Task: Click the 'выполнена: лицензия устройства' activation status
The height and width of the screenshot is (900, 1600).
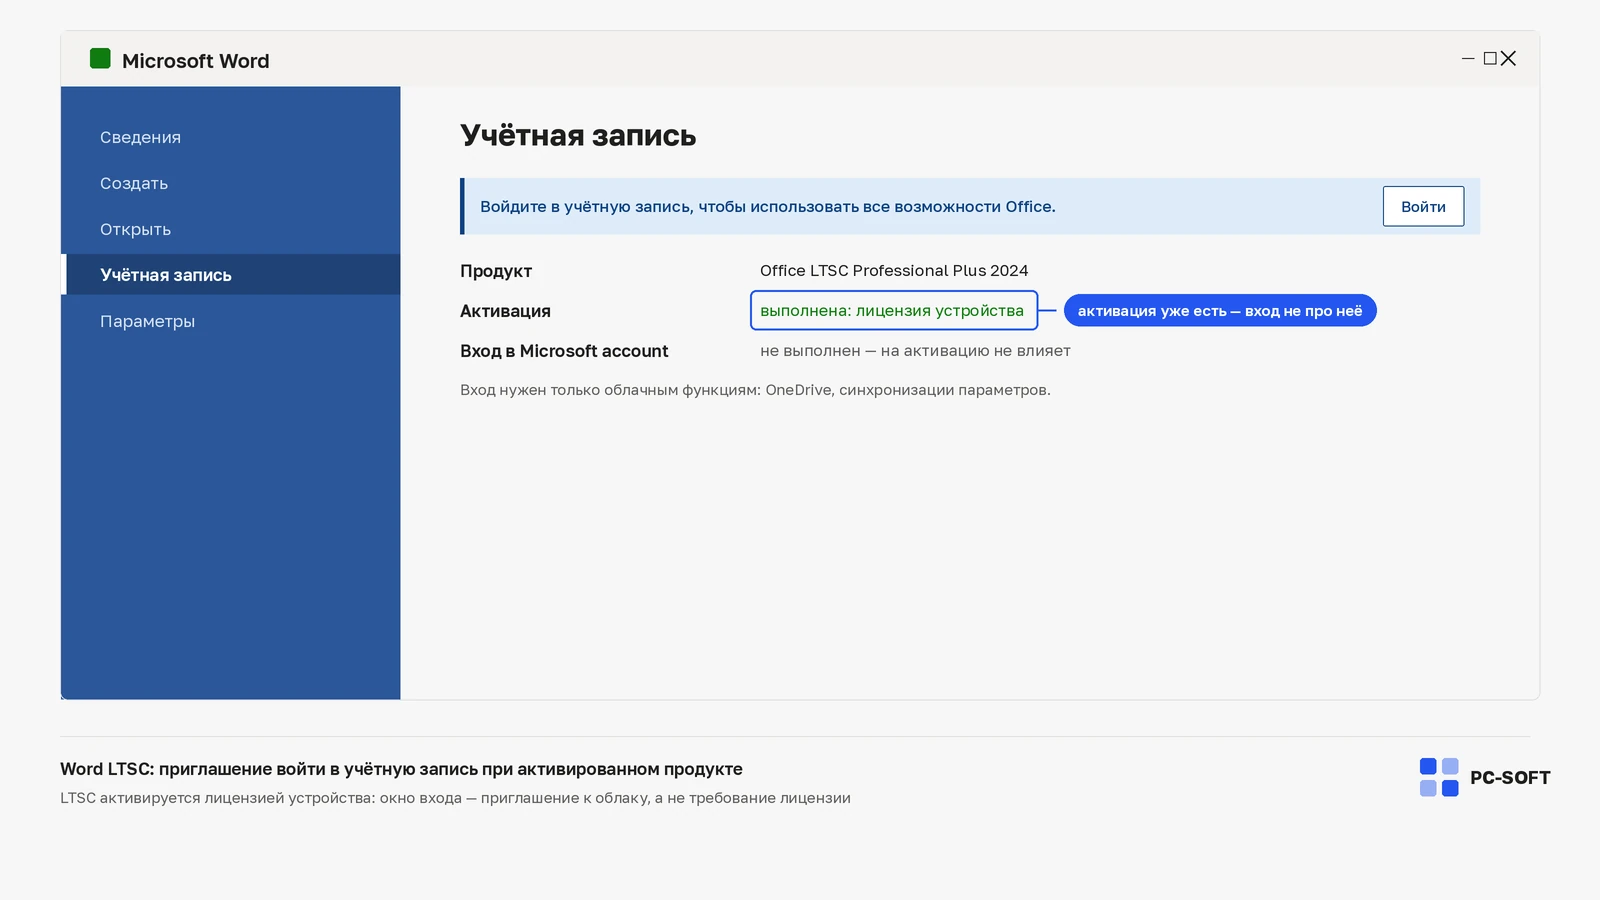Action: [894, 310]
